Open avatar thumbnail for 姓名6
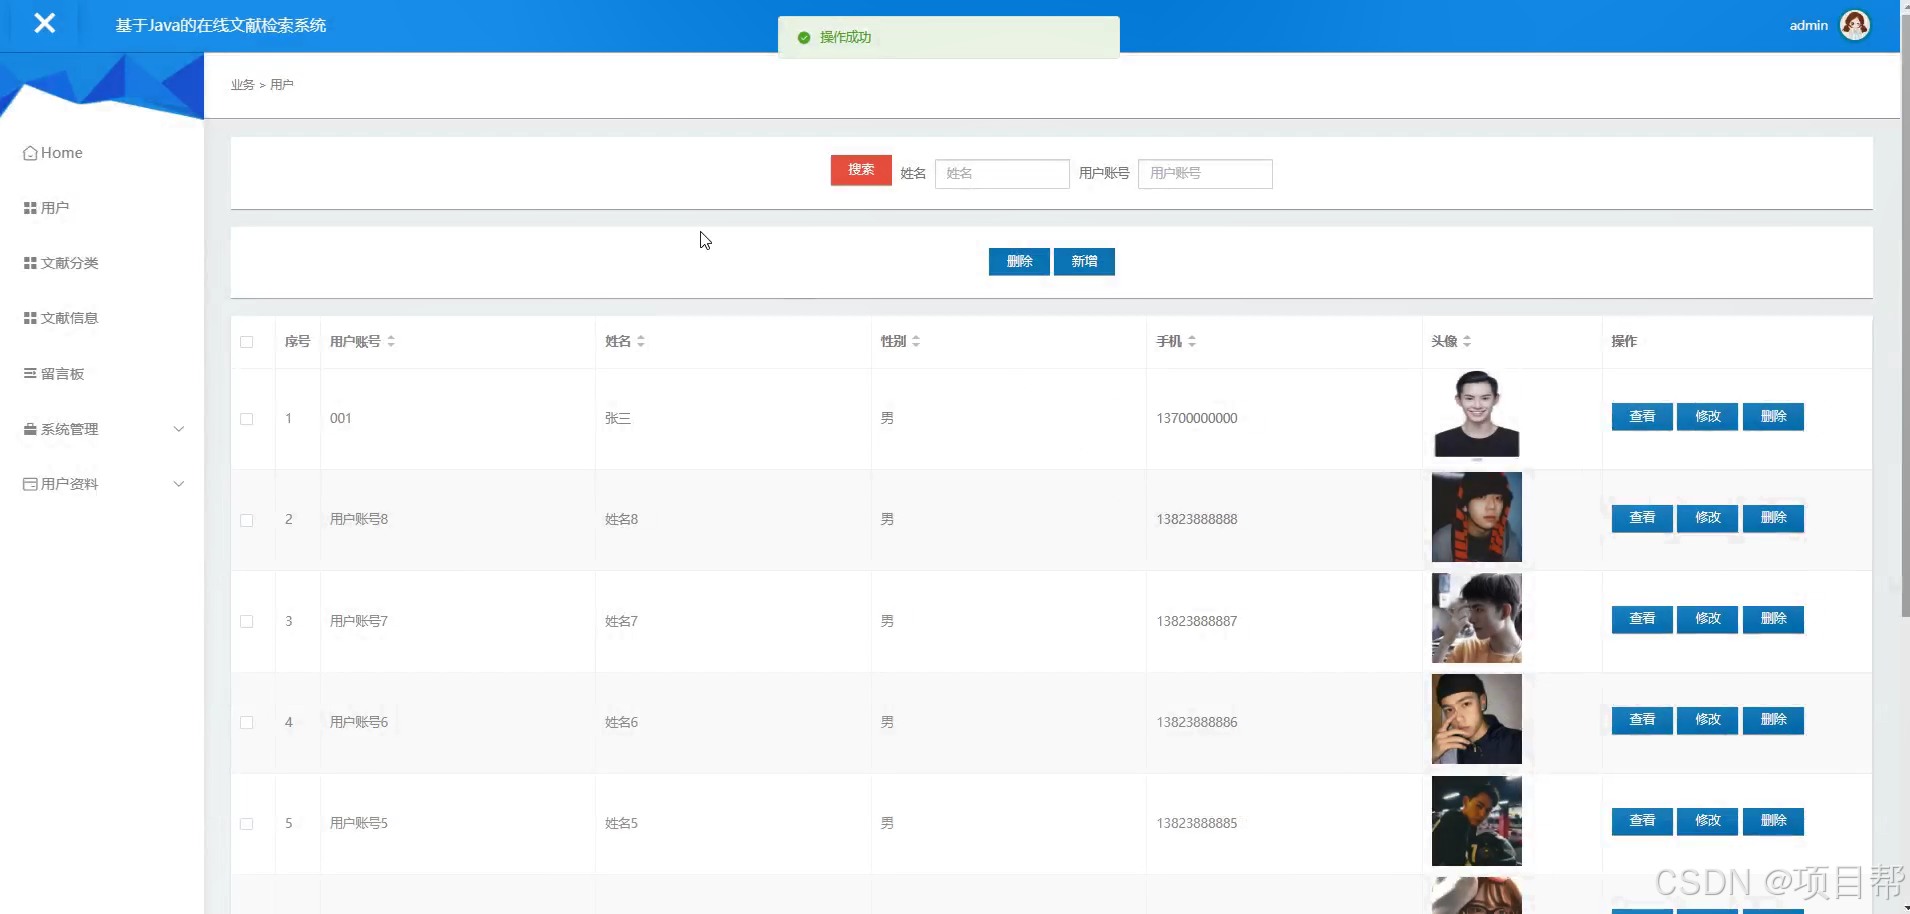The width and height of the screenshot is (1910, 914). [x=1476, y=719]
